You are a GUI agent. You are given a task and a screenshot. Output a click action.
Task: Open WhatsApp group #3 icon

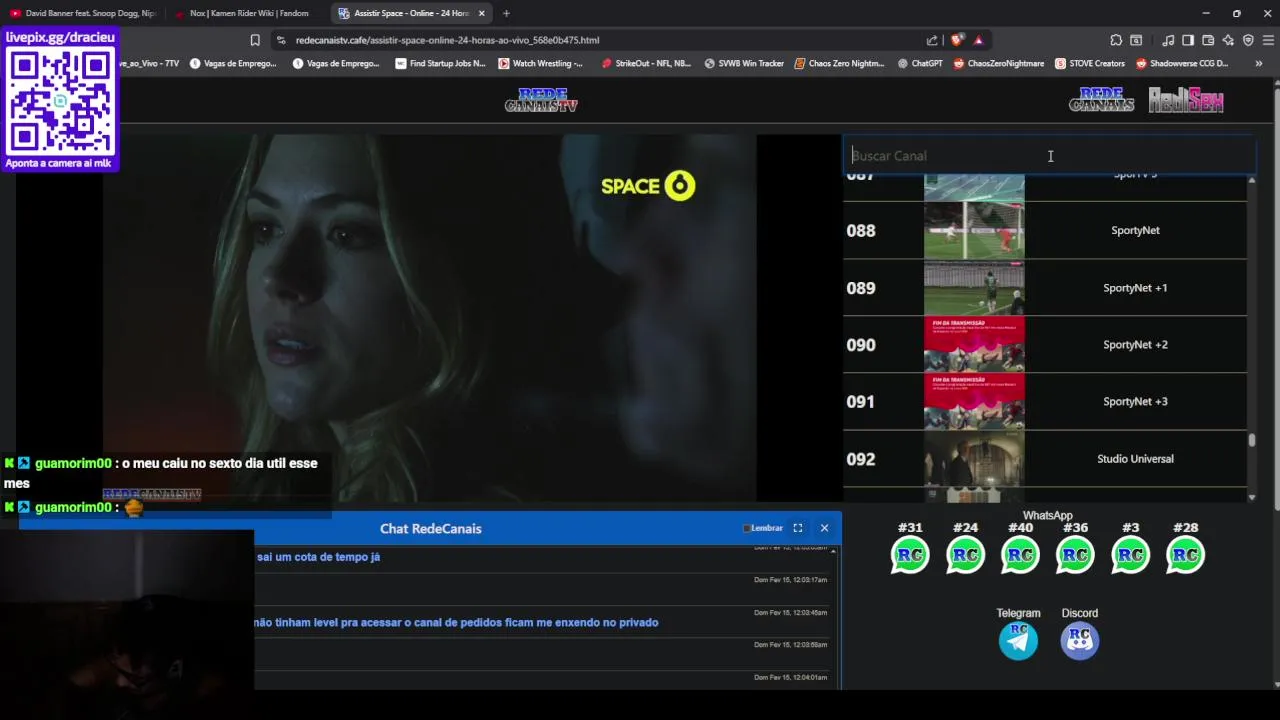click(1130, 555)
